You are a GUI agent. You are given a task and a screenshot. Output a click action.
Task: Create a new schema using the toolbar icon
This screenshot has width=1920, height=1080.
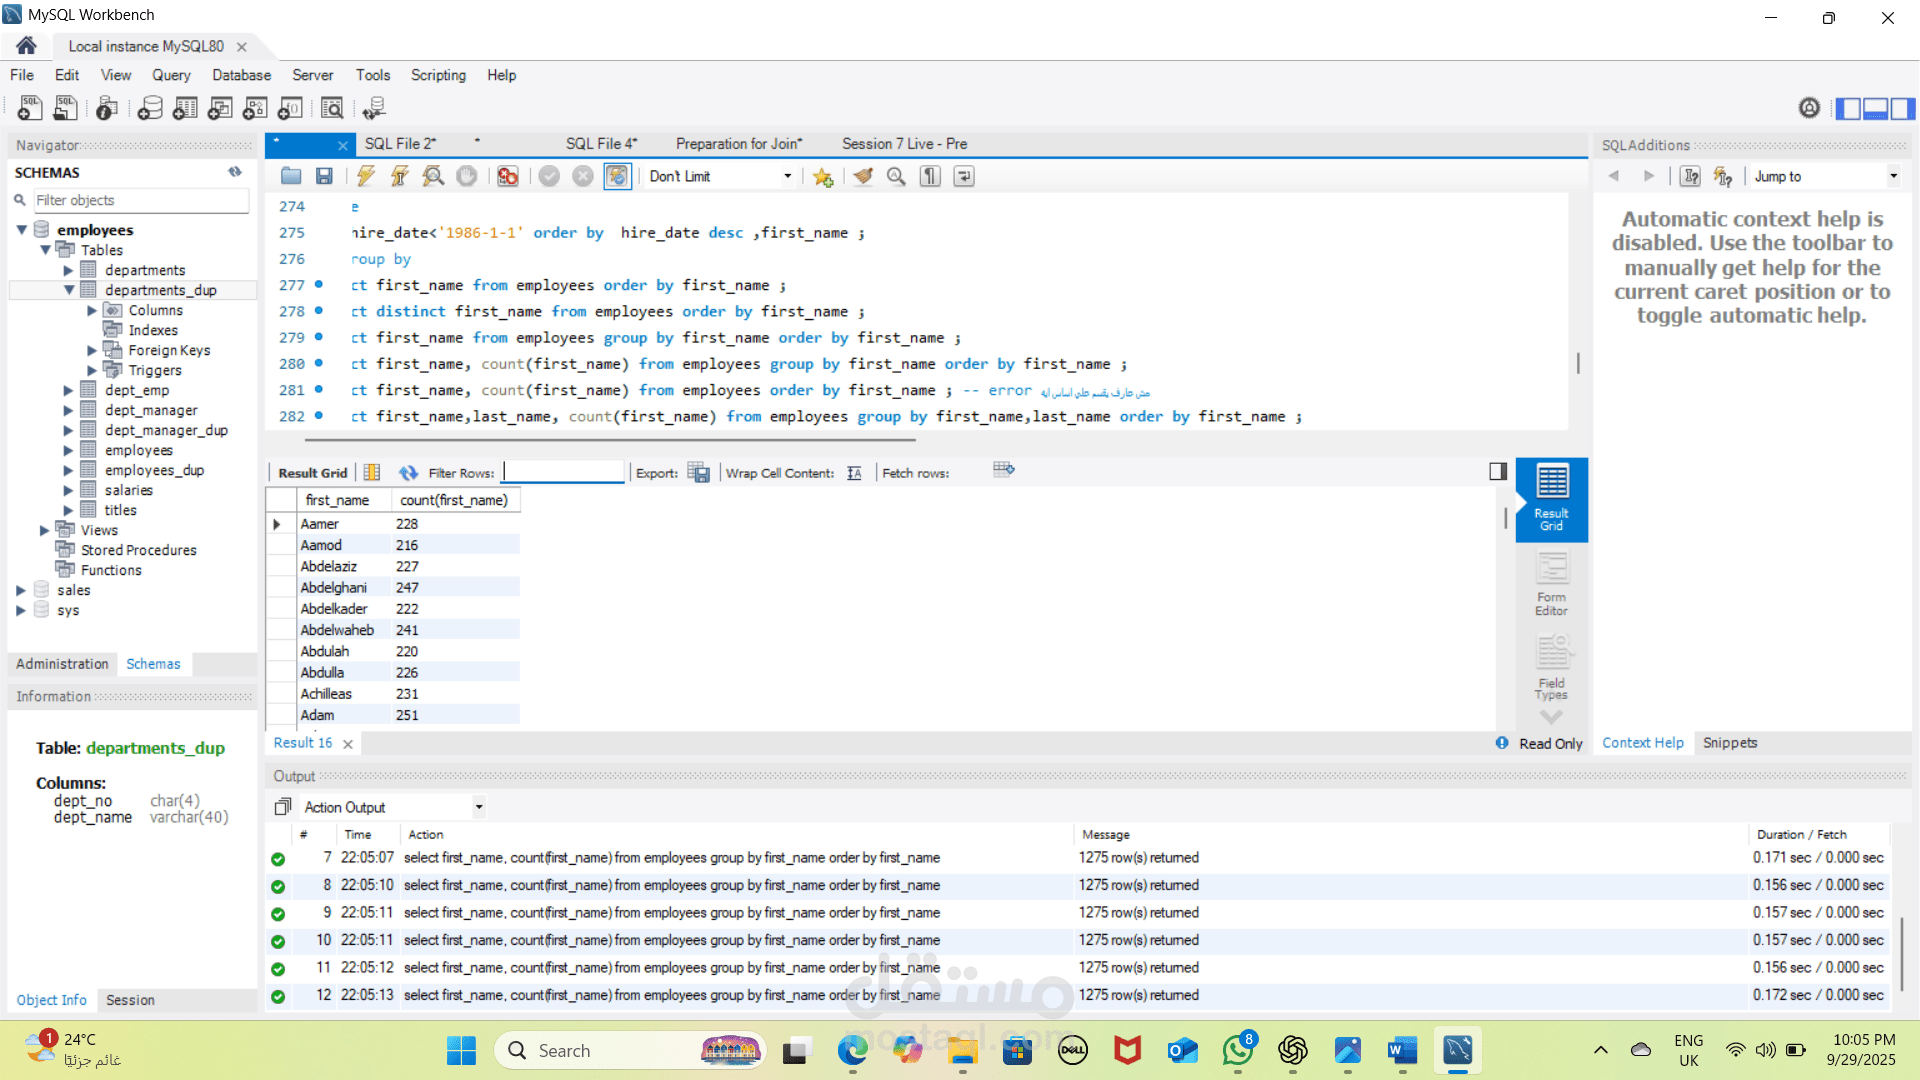(150, 108)
